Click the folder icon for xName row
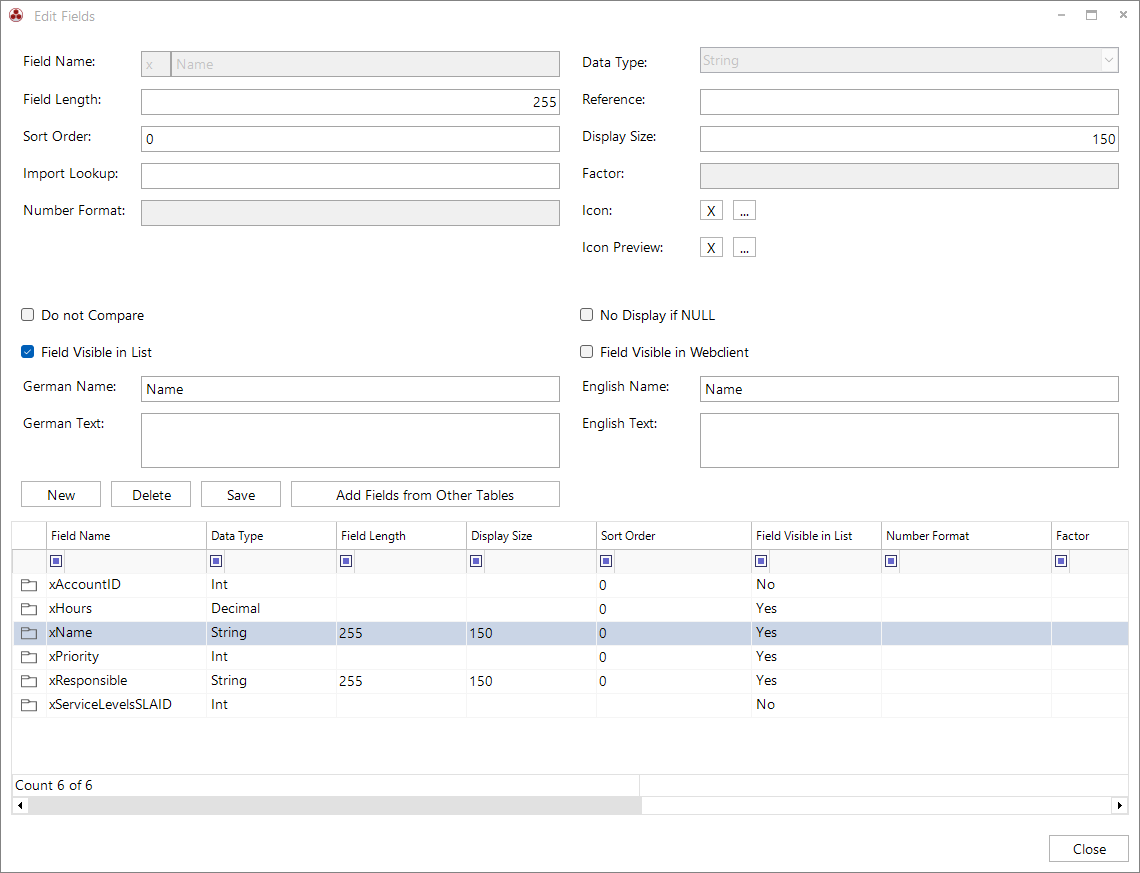Screen dimensions: 1140x873 pos(29,633)
